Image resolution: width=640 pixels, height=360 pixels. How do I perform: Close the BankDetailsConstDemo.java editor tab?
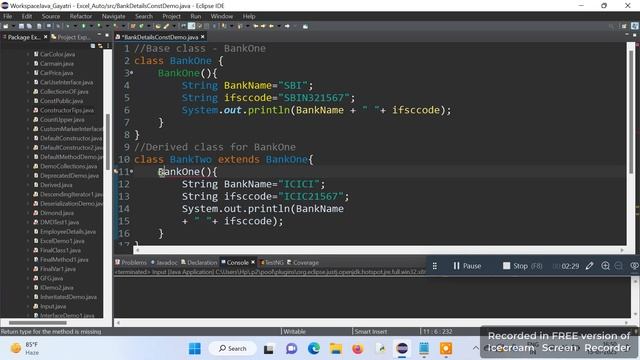click(x=202, y=37)
